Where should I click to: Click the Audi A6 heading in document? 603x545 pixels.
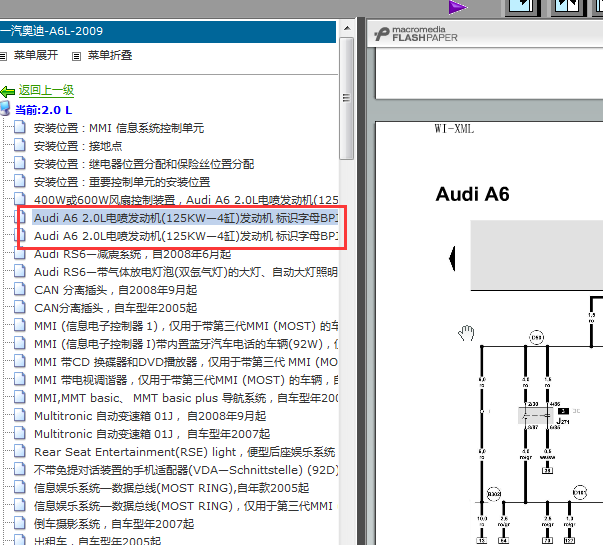click(472, 194)
